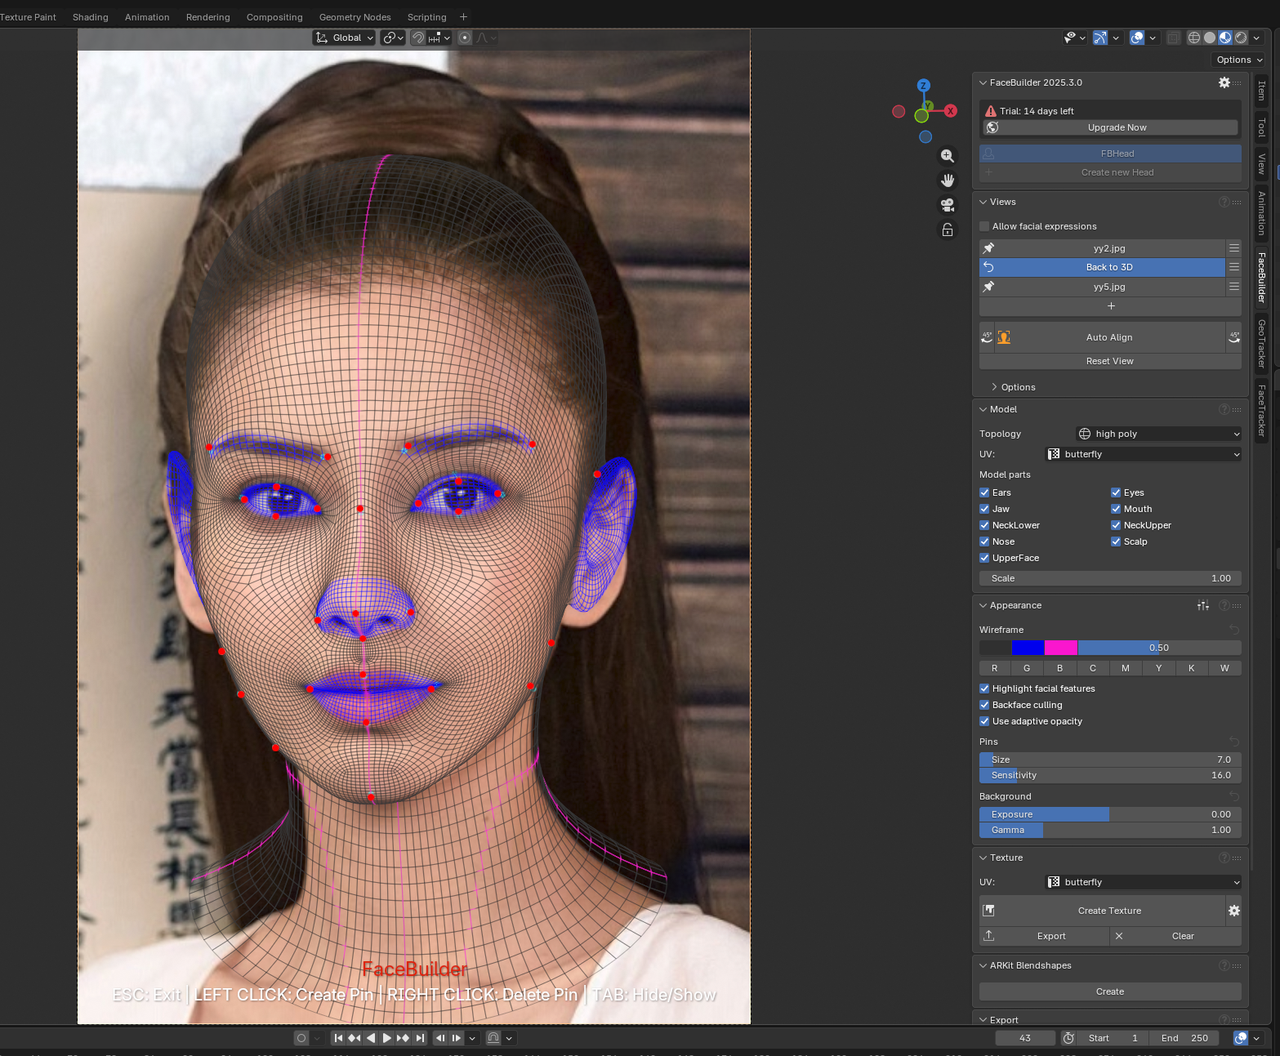Select solid viewport shading icon

[x=1209, y=38]
